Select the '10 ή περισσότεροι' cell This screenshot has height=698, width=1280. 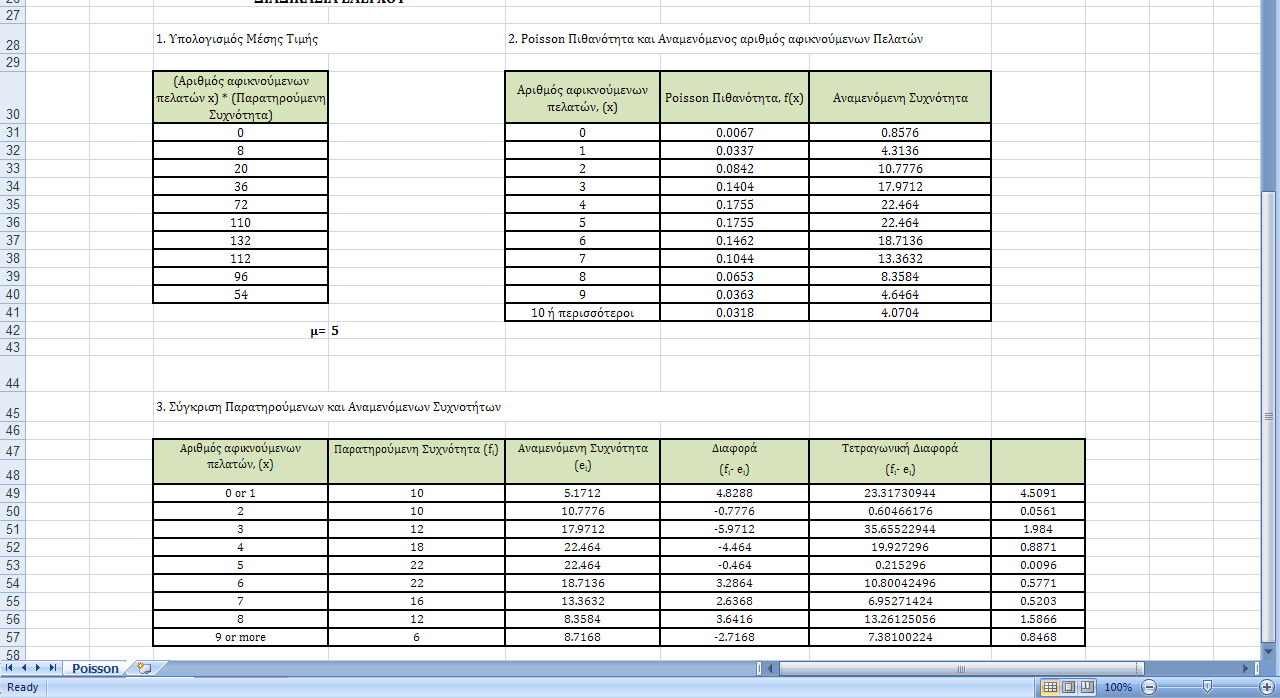pyautogui.click(x=582, y=313)
